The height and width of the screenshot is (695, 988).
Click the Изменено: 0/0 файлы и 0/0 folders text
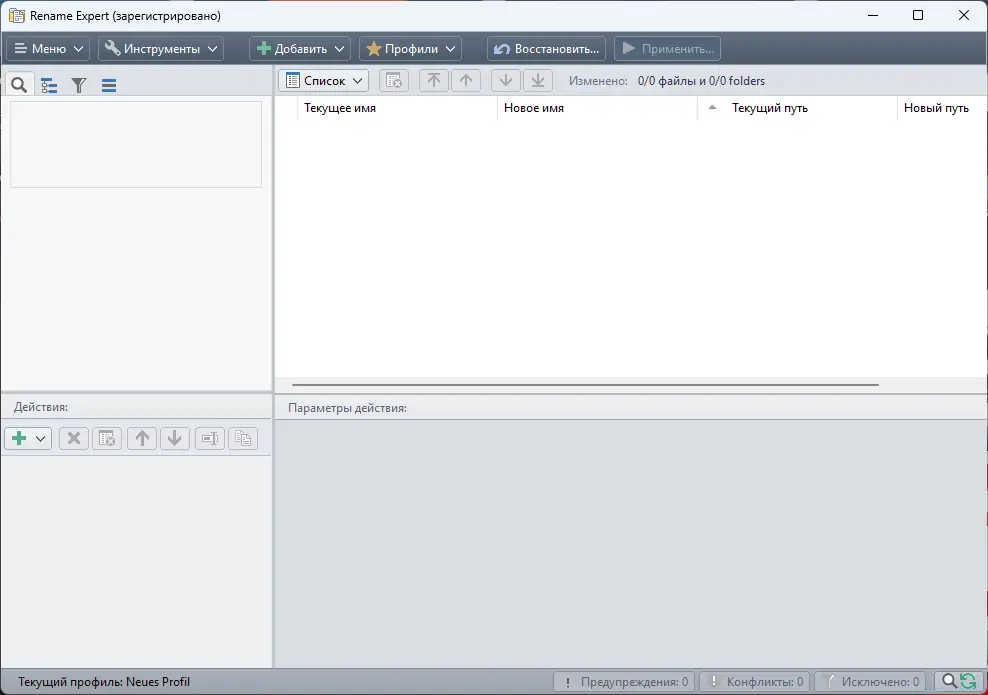coord(667,81)
